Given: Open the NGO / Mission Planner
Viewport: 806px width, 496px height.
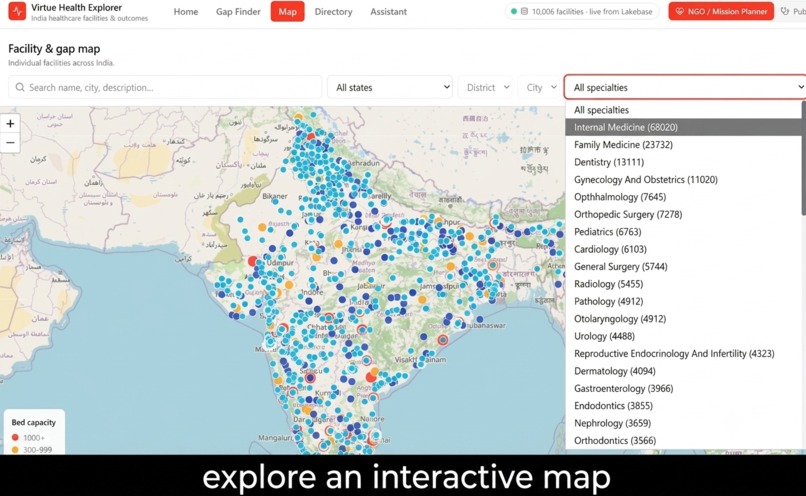Looking at the screenshot, I should (x=721, y=11).
